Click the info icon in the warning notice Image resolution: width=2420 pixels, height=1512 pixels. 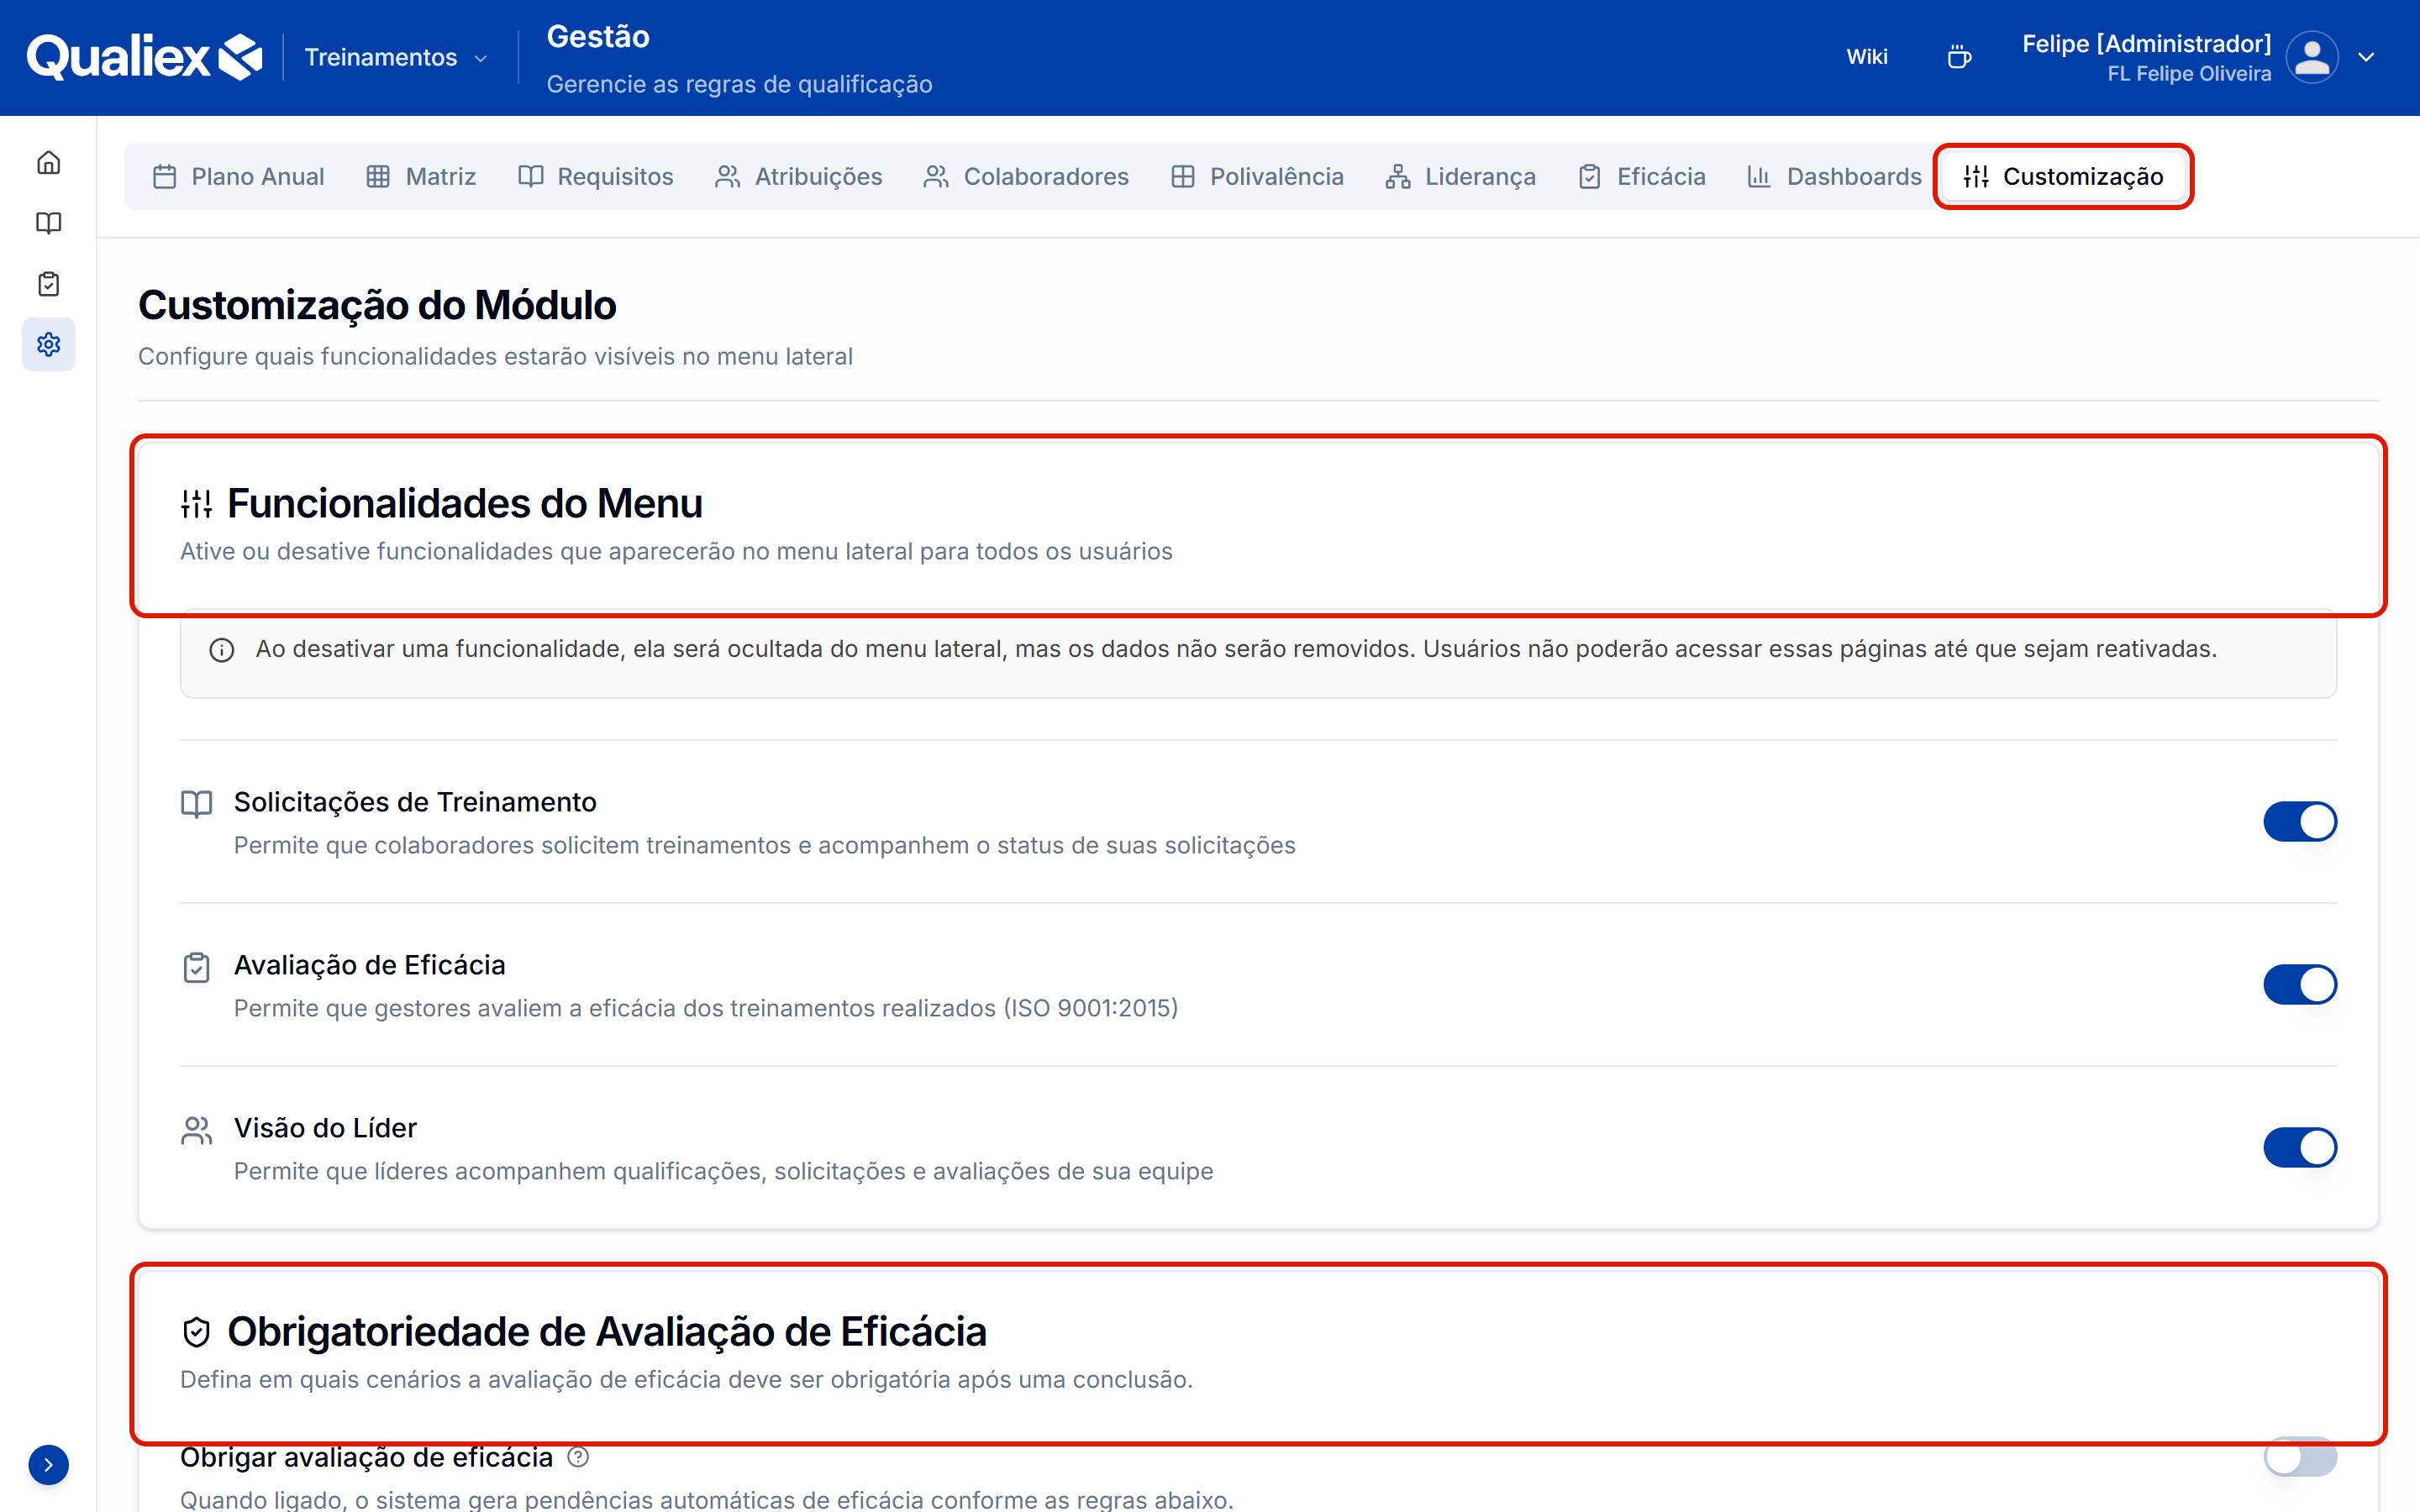[x=221, y=650]
